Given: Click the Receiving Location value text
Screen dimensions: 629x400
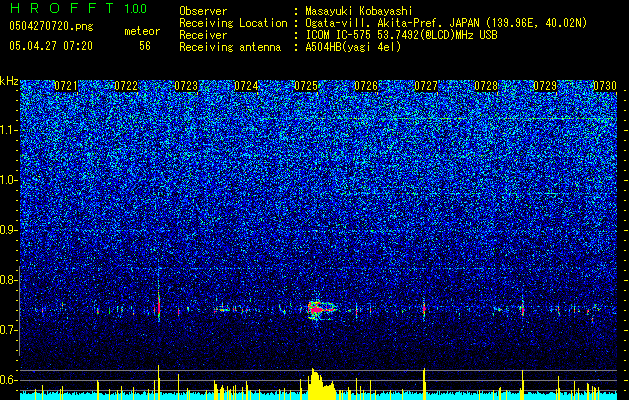Looking at the screenshot, I should coord(446,23).
